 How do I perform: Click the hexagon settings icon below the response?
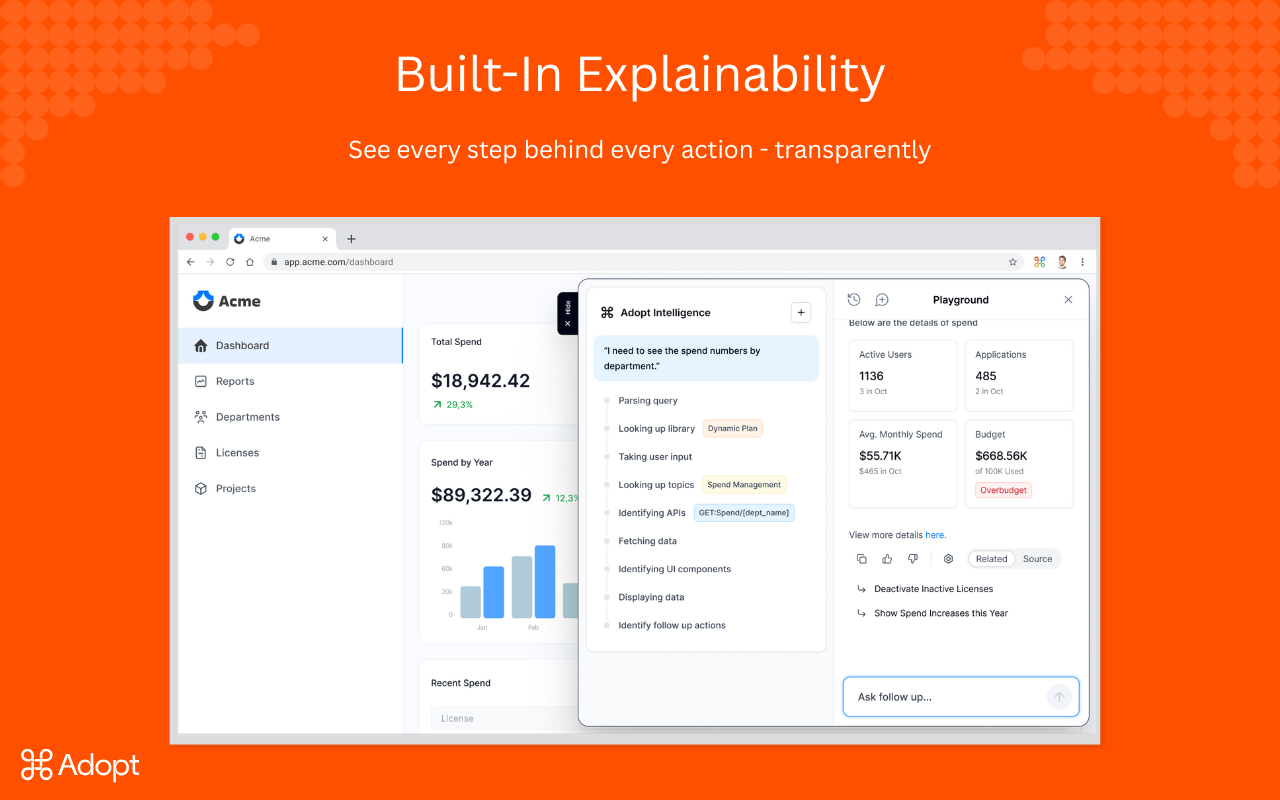click(949, 559)
